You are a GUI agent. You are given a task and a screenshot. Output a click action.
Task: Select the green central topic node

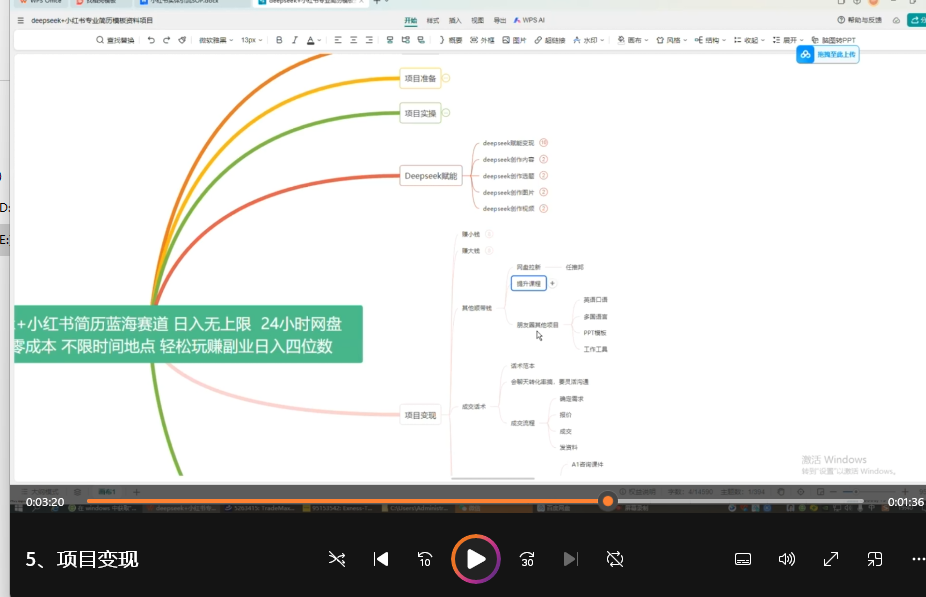coord(188,334)
